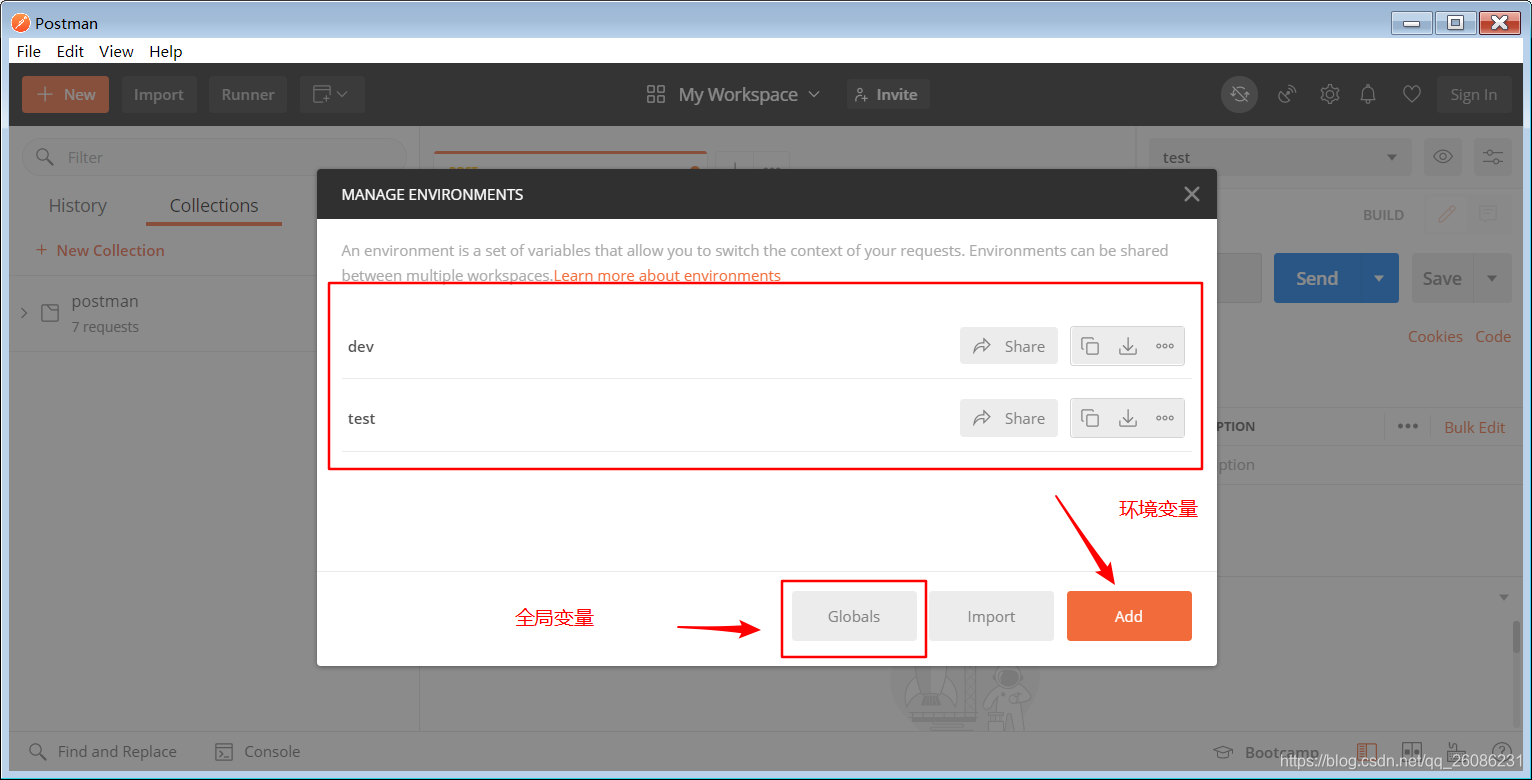Download the dev environment
Viewport: 1532px width, 780px height.
pyautogui.click(x=1128, y=346)
